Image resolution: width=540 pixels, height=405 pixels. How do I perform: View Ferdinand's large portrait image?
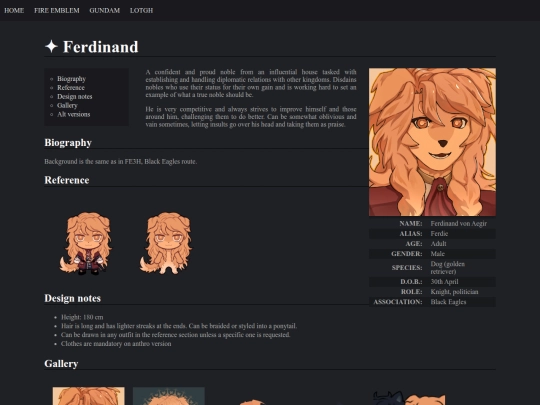click(432, 142)
